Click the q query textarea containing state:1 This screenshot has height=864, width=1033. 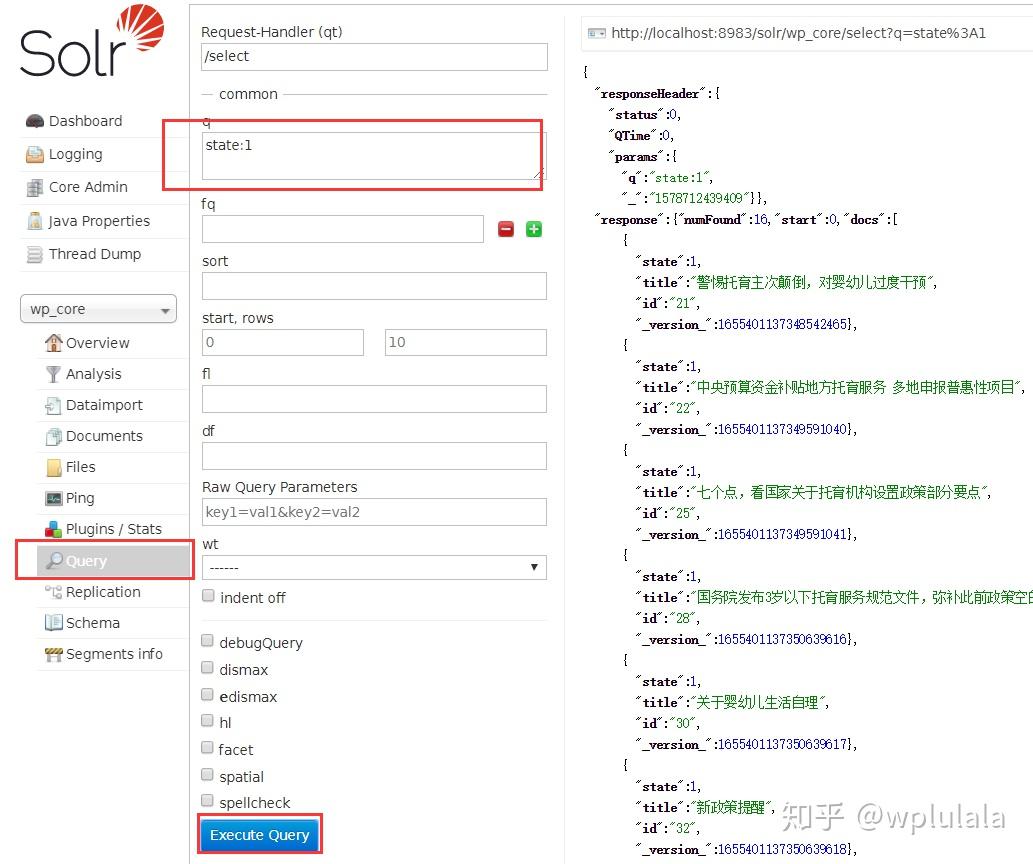pyautogui.click(x=374, y=156)
